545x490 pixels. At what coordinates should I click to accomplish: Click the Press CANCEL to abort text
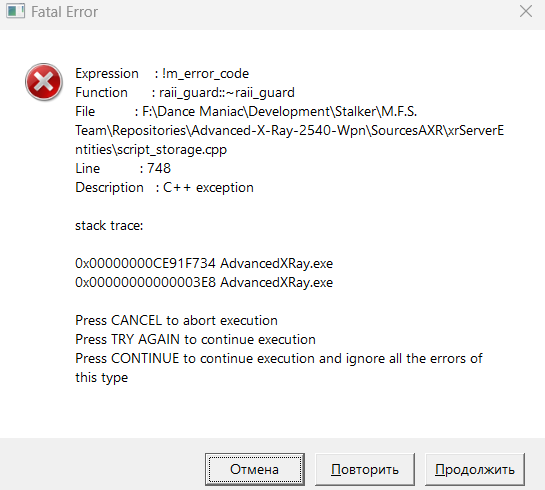[x=176, y=320]
